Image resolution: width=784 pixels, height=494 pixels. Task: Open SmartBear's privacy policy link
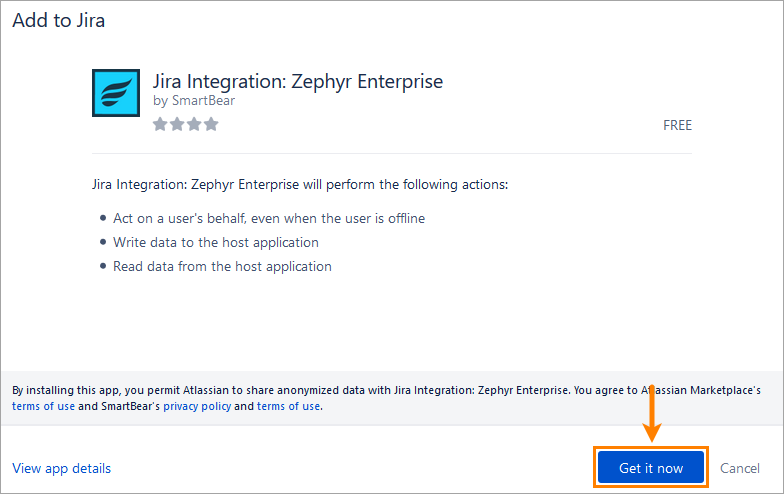click(x=197, y=406)
